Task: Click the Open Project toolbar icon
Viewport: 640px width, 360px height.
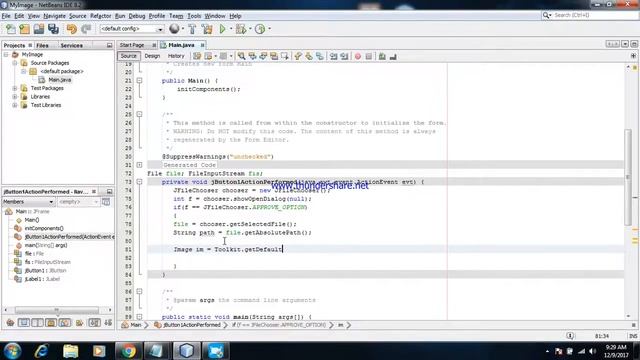Action: pos(39,29)
